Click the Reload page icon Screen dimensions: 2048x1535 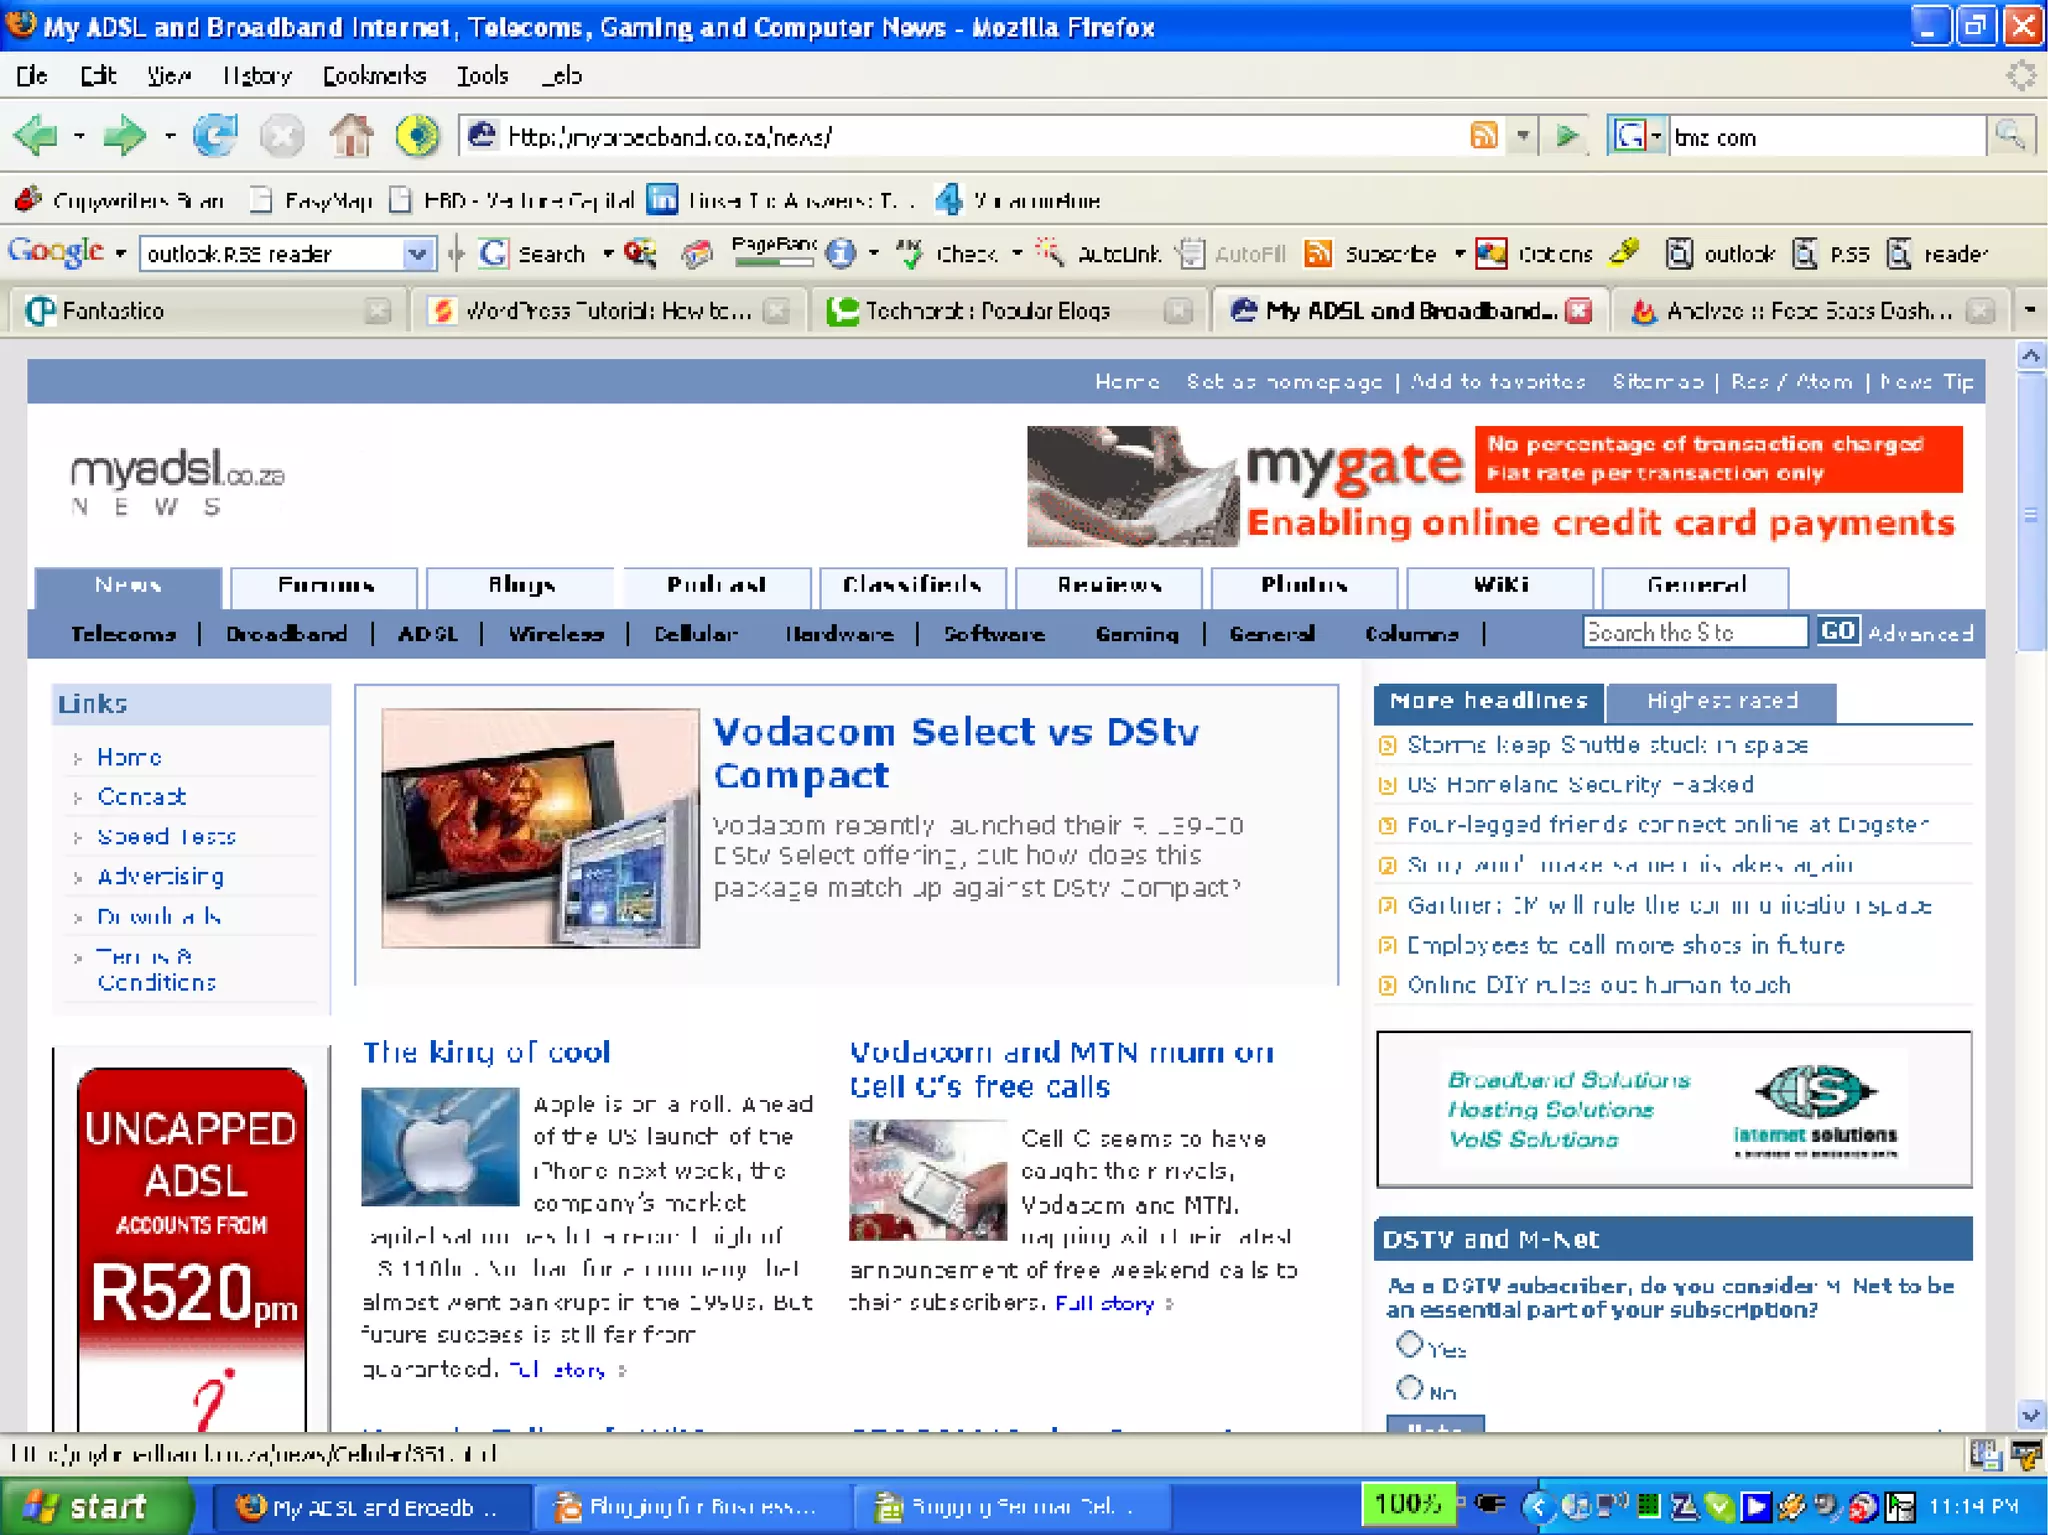[215, 135]
